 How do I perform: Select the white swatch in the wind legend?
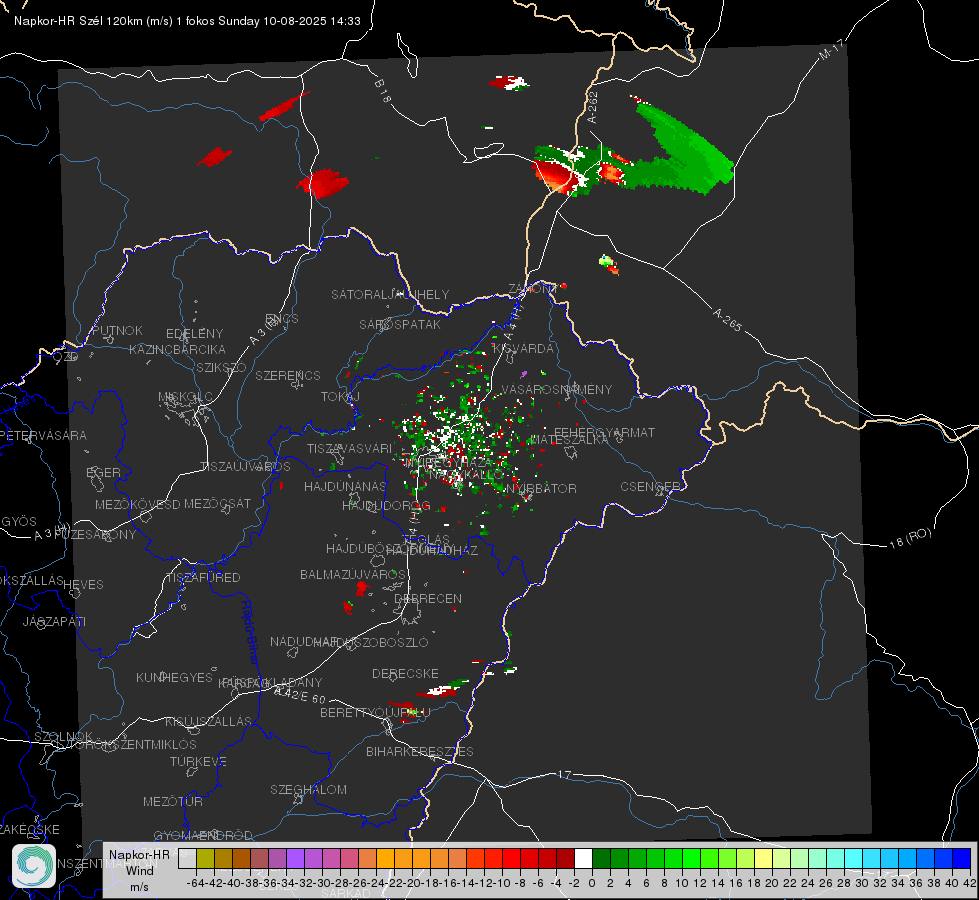coord(583,858)
